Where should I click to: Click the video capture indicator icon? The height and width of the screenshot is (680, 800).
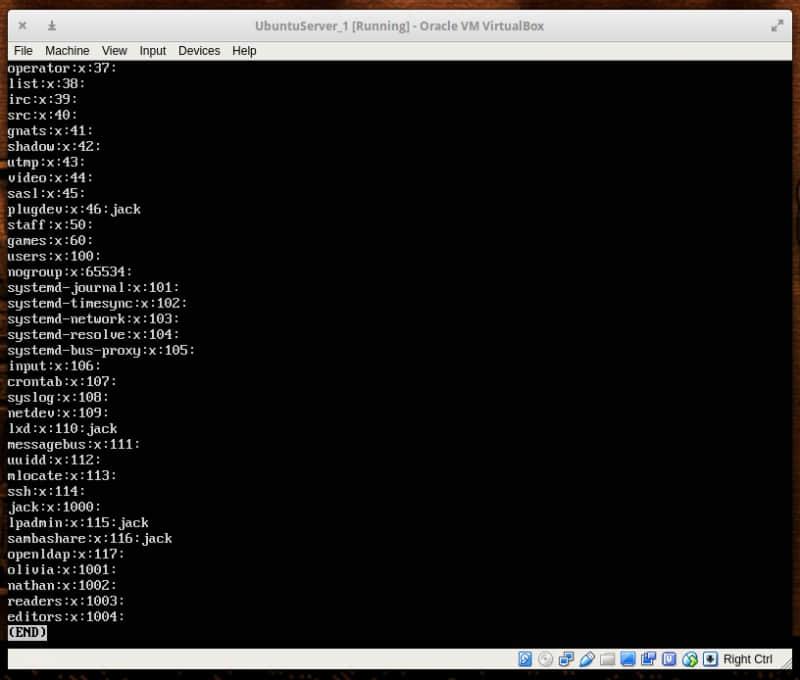click(649, 659)
